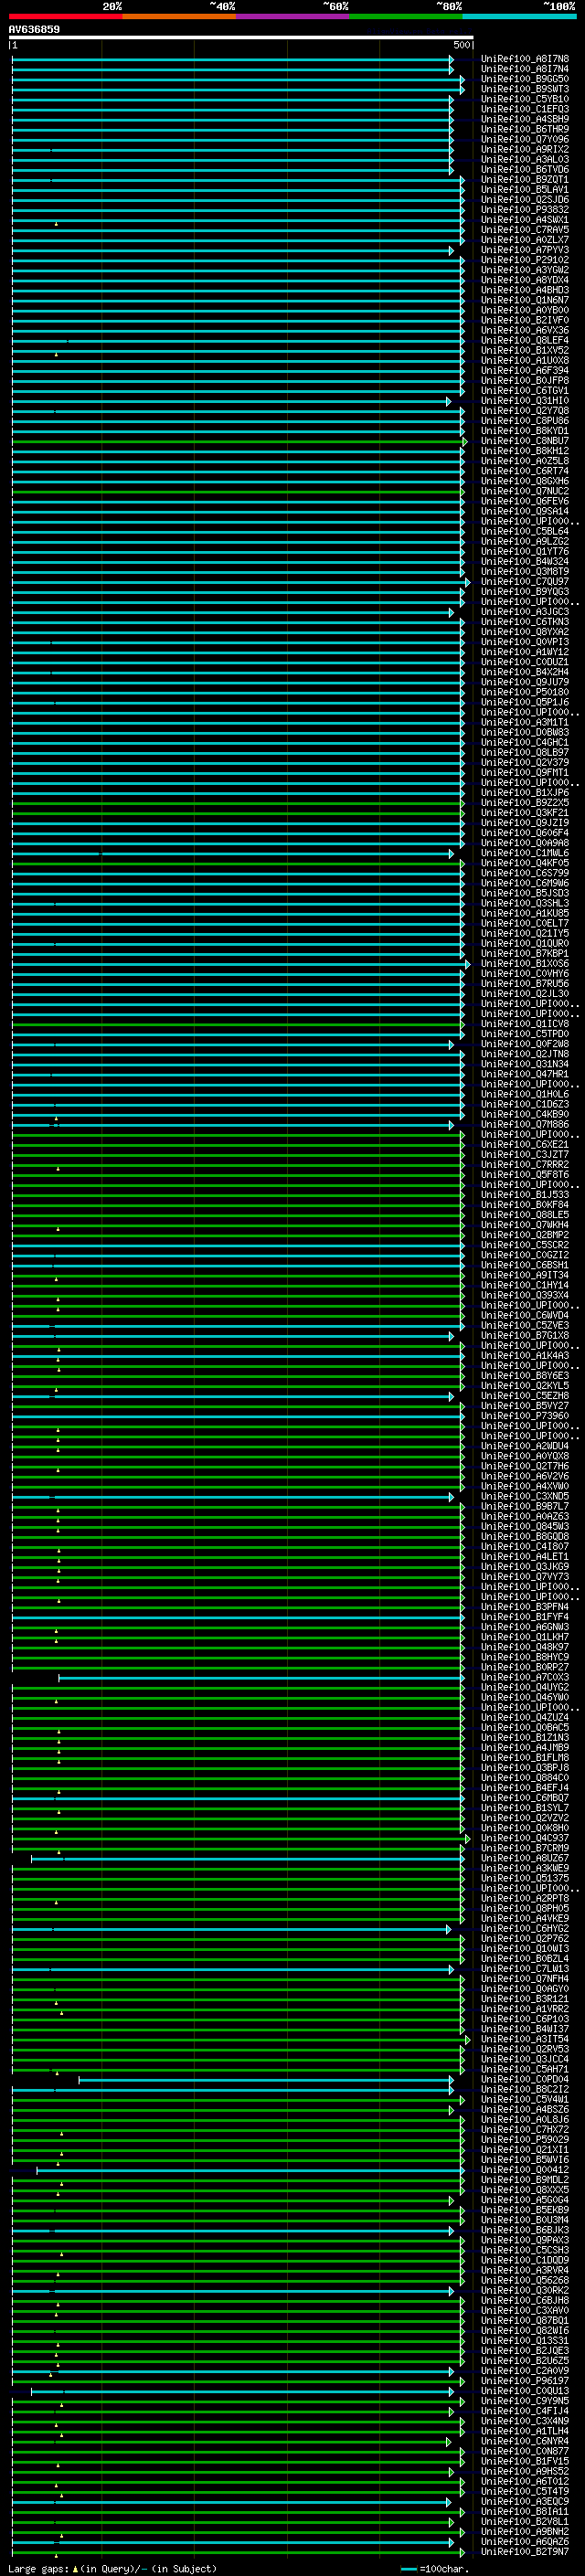The height and width of the screenshot is (2576, 585).
Task: Click arrowhead at end of UniRef100_C6NYR4 alignment
Action: [x=449, y=2441]
